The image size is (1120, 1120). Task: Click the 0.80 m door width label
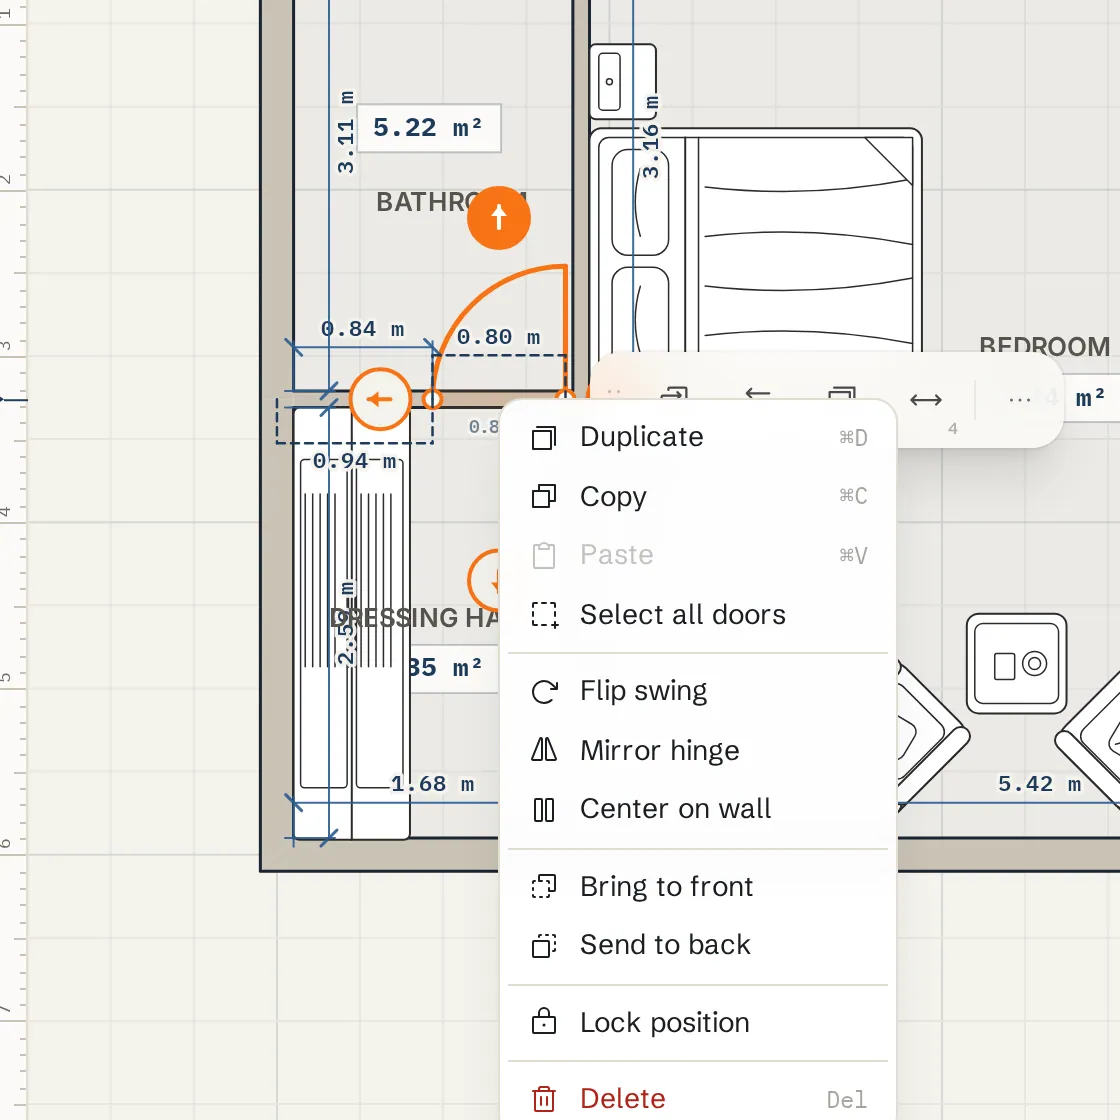499,337
